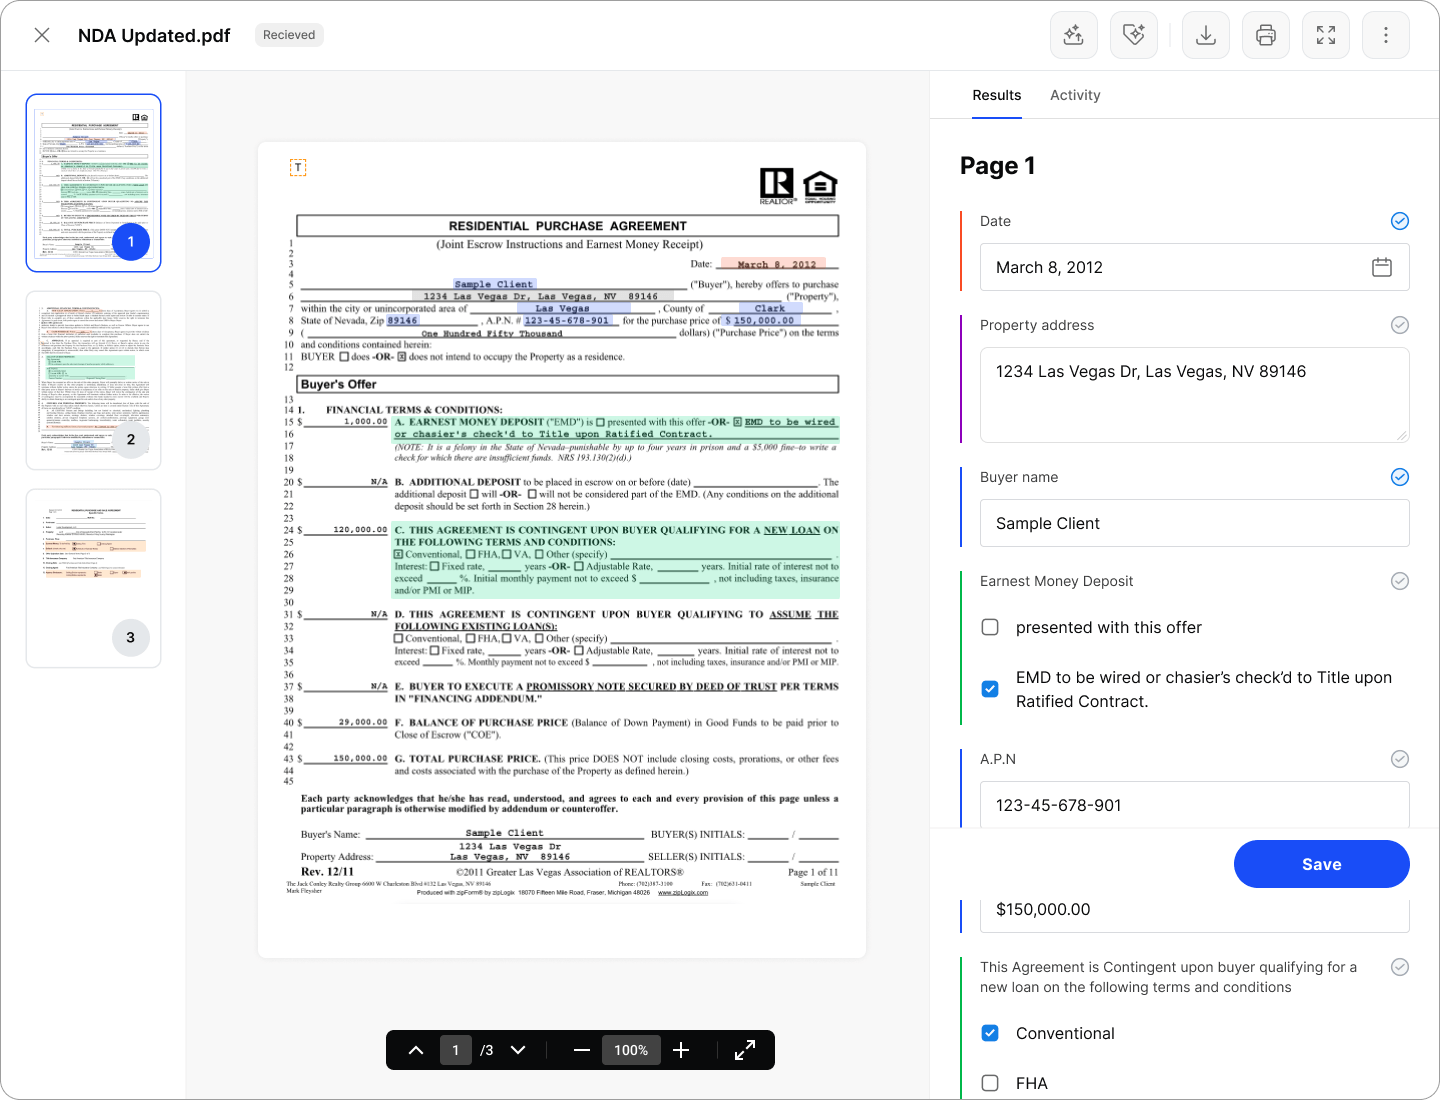Open calendar picker in Date field

point(1382,267)
